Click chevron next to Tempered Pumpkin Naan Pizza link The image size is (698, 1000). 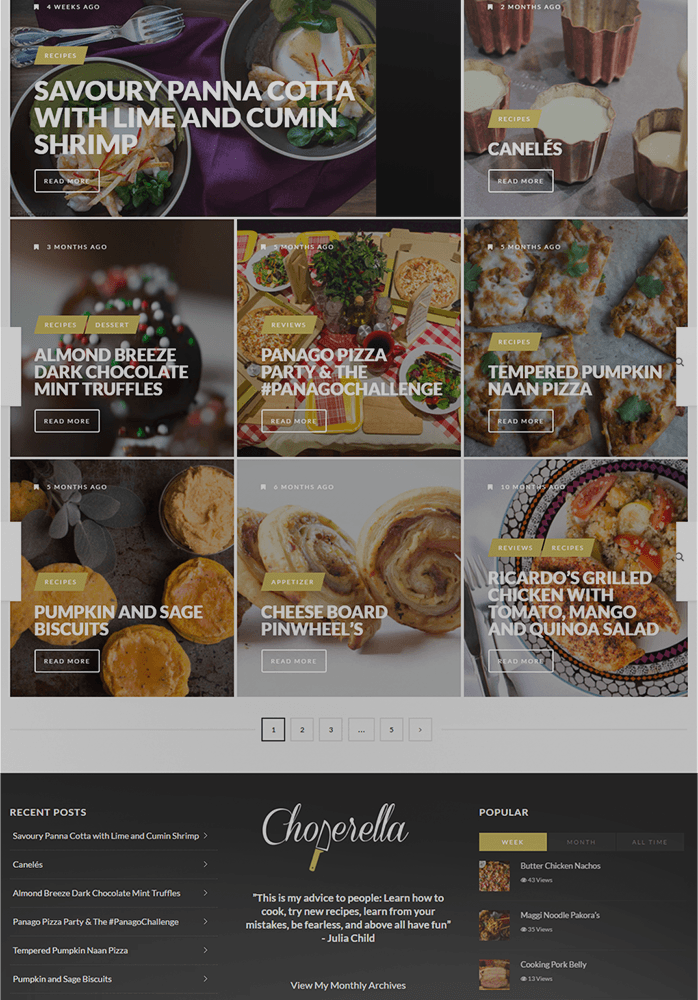coord(205,950)
